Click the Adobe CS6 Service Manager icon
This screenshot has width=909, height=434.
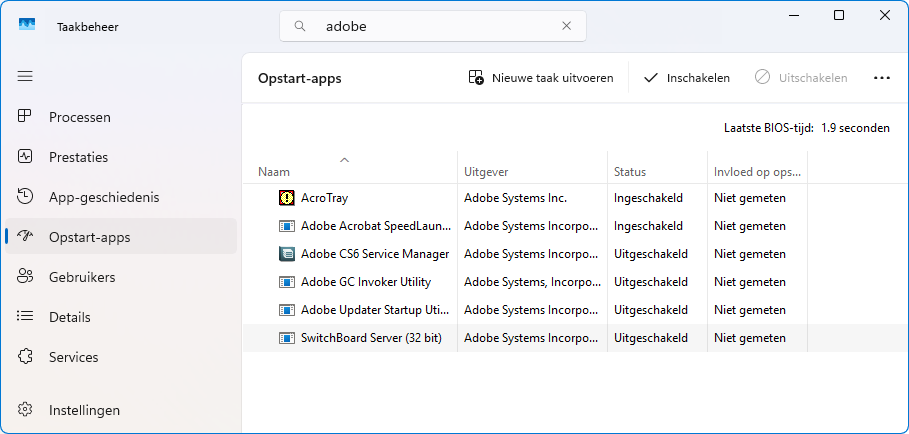(287, 254)
